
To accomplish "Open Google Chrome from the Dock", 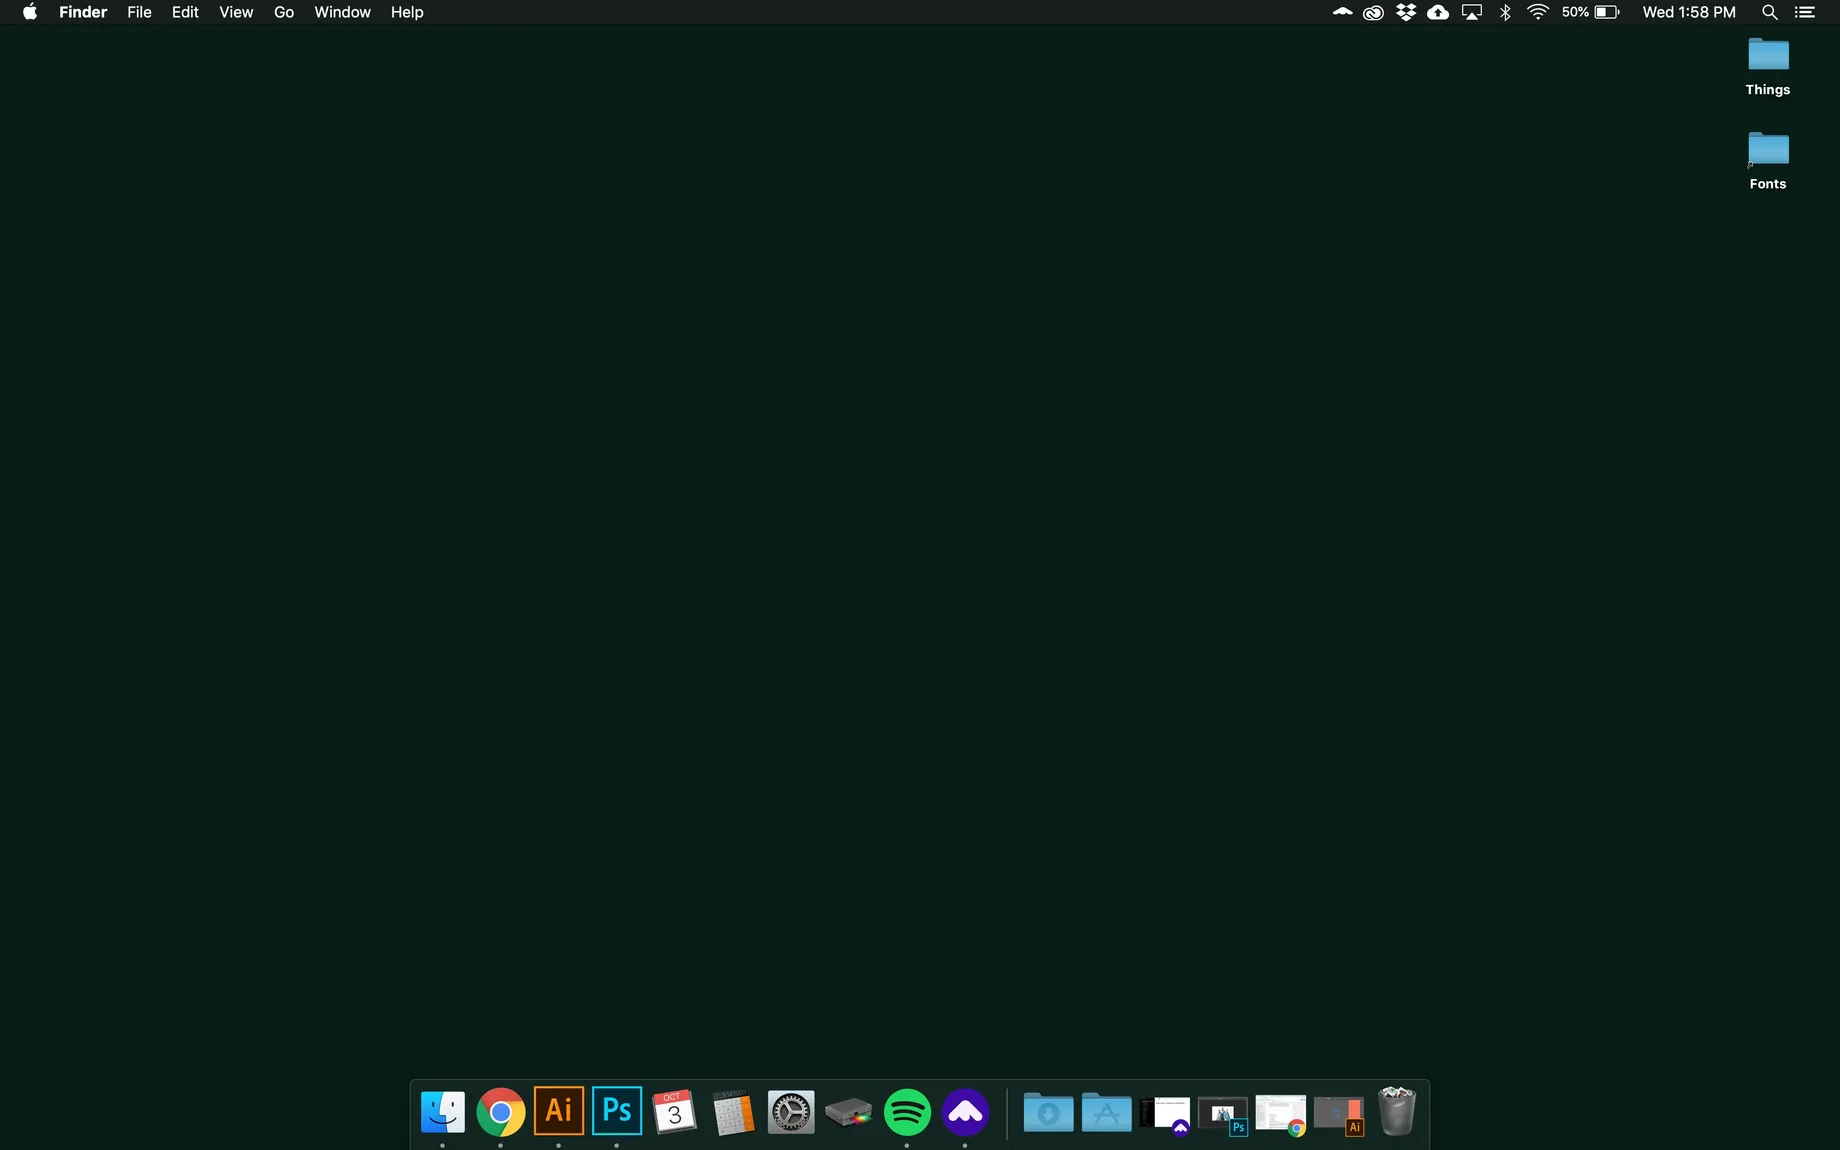I will (x=501, y=1112).
